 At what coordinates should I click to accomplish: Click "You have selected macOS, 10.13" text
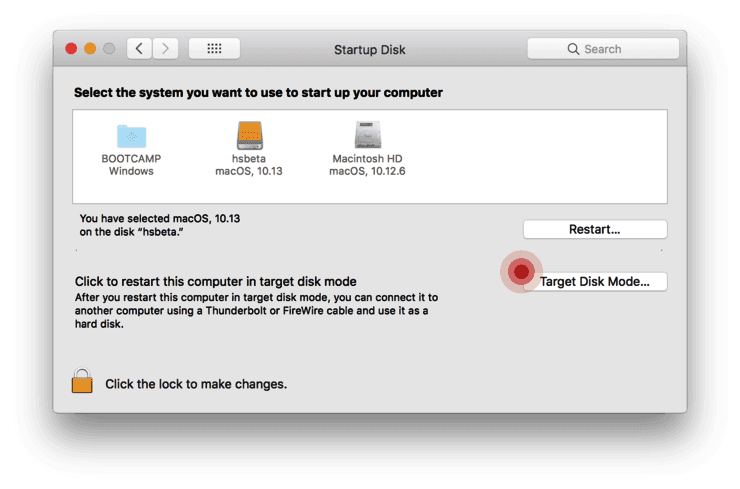pyautogui.click(x=160, y=219)
